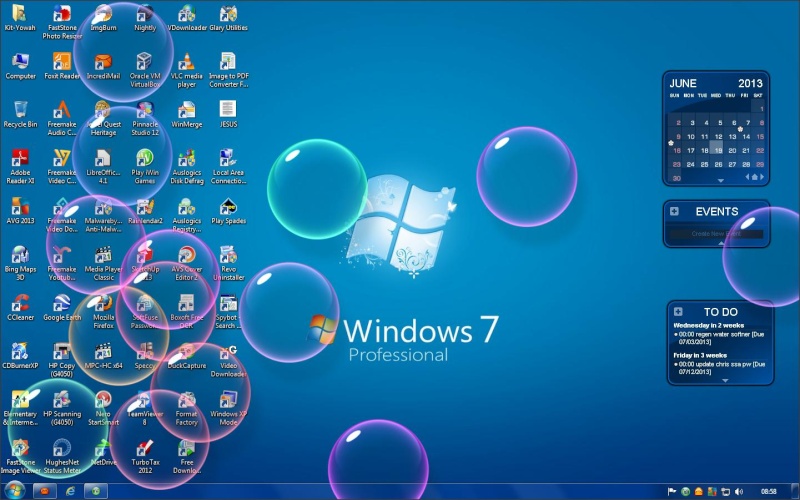Image resolution: width=800 pixels, height=500 pixels.
Task: Open Format Factory desktop icon
Action: pos(187,409)
